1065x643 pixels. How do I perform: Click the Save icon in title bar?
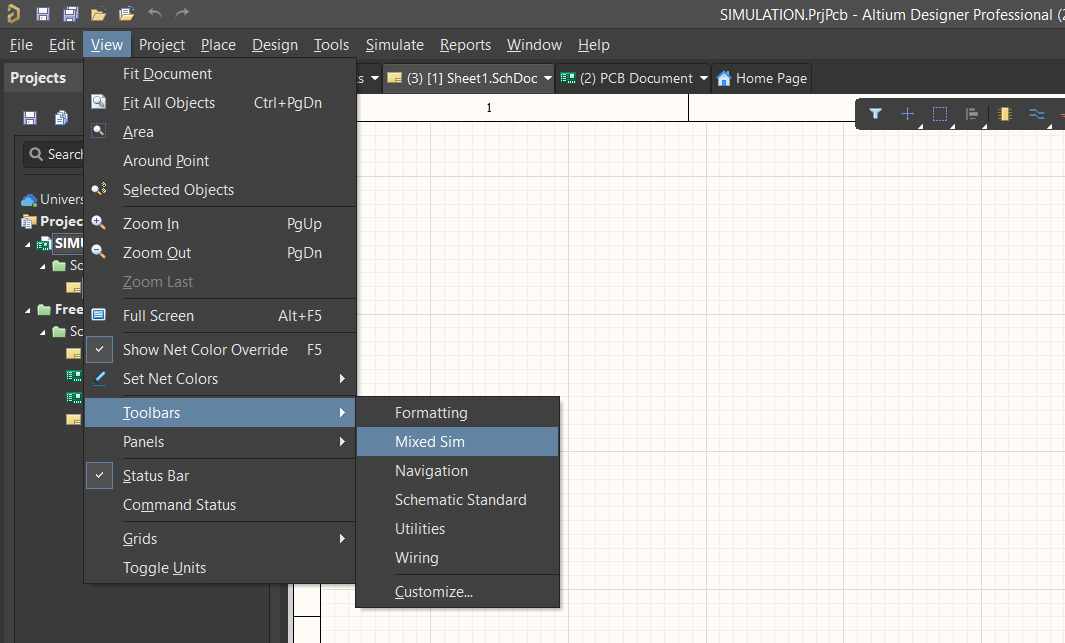tap(42, 14)
